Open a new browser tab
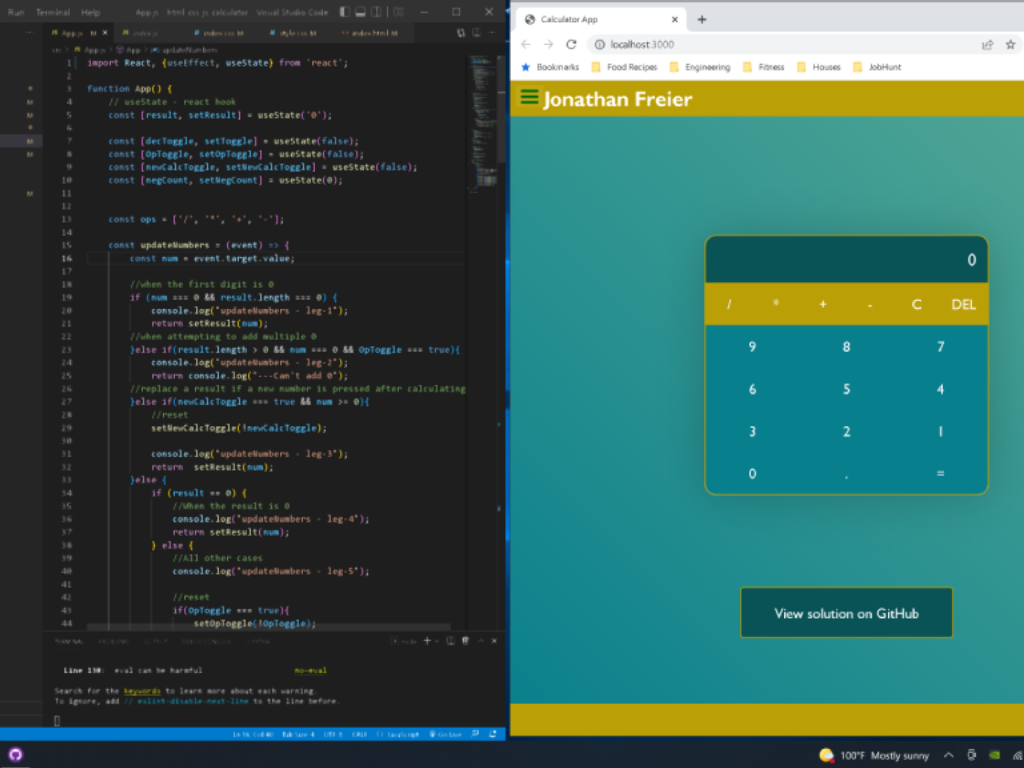This screenshot has width=1024, height=768. (702, 20)
